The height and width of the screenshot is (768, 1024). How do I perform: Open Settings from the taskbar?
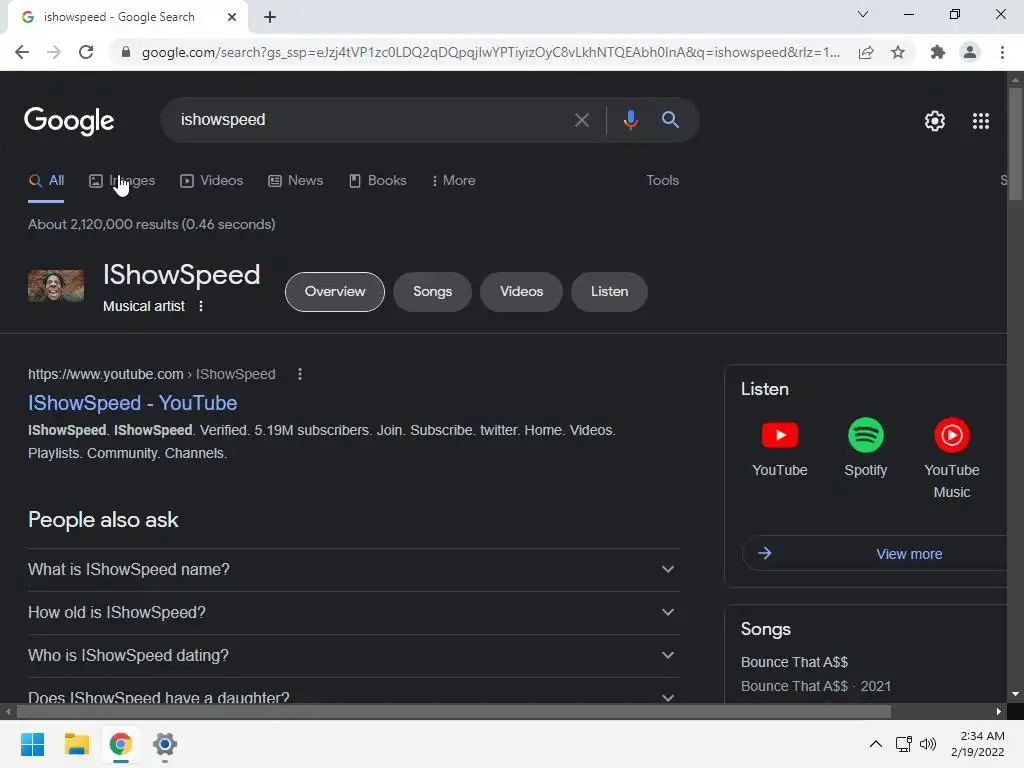click(165, 744)
